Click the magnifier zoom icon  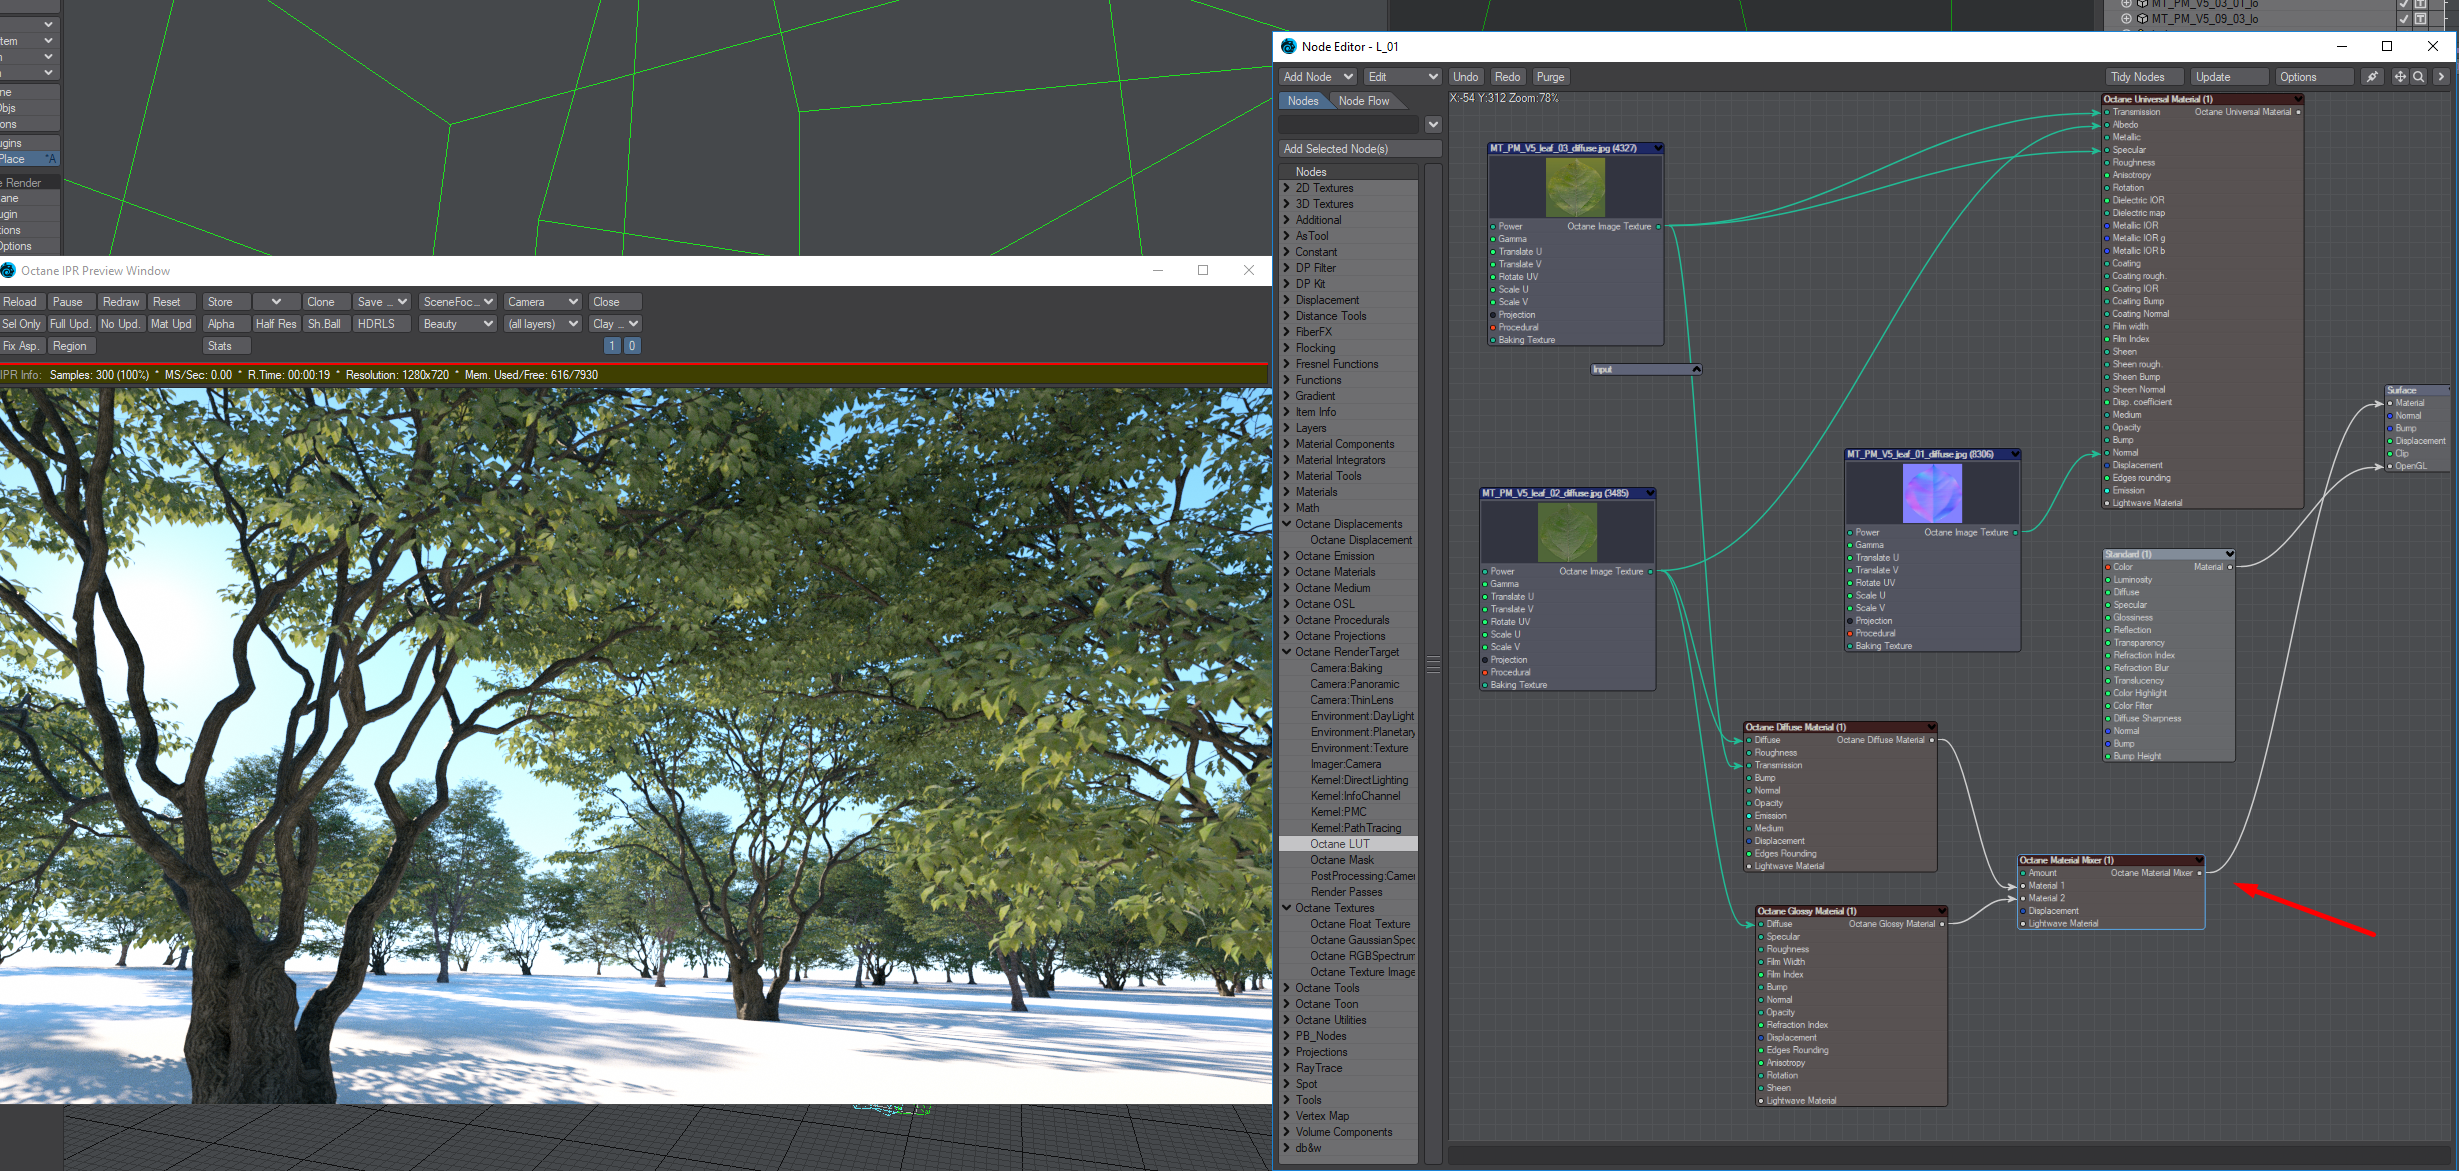(2418, 77)
